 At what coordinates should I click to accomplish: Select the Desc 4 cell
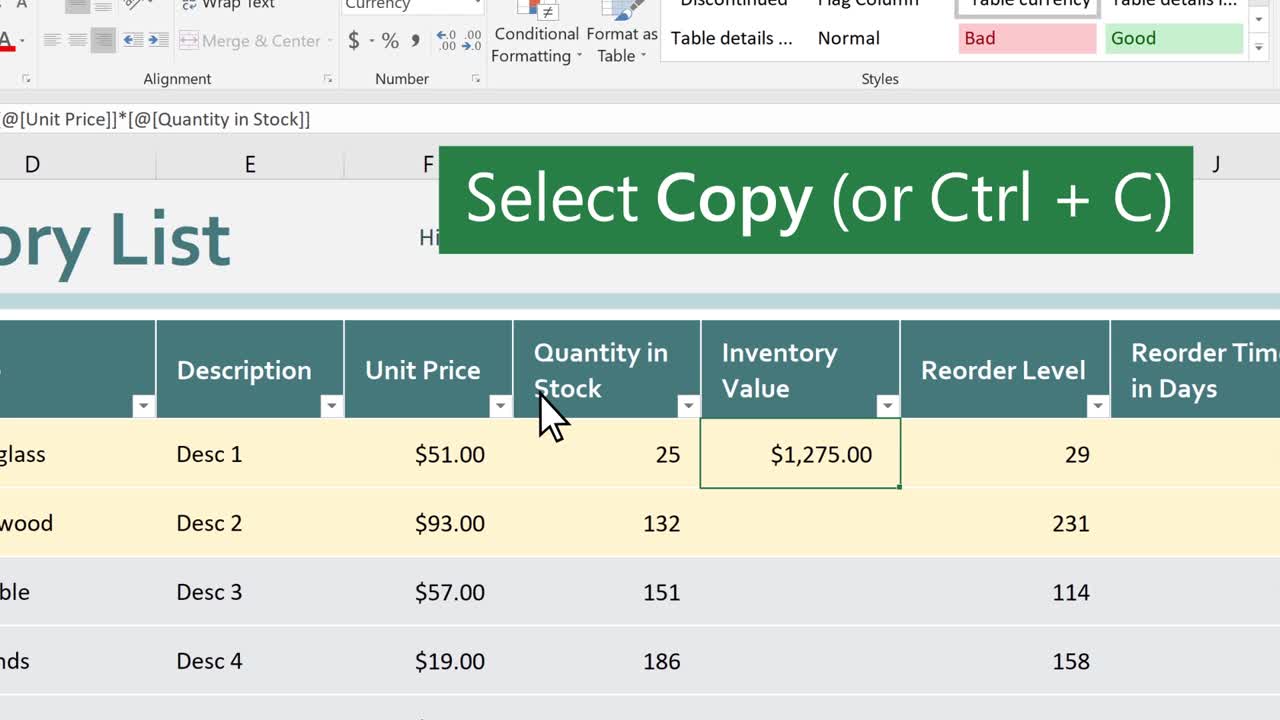pos(250,661)
